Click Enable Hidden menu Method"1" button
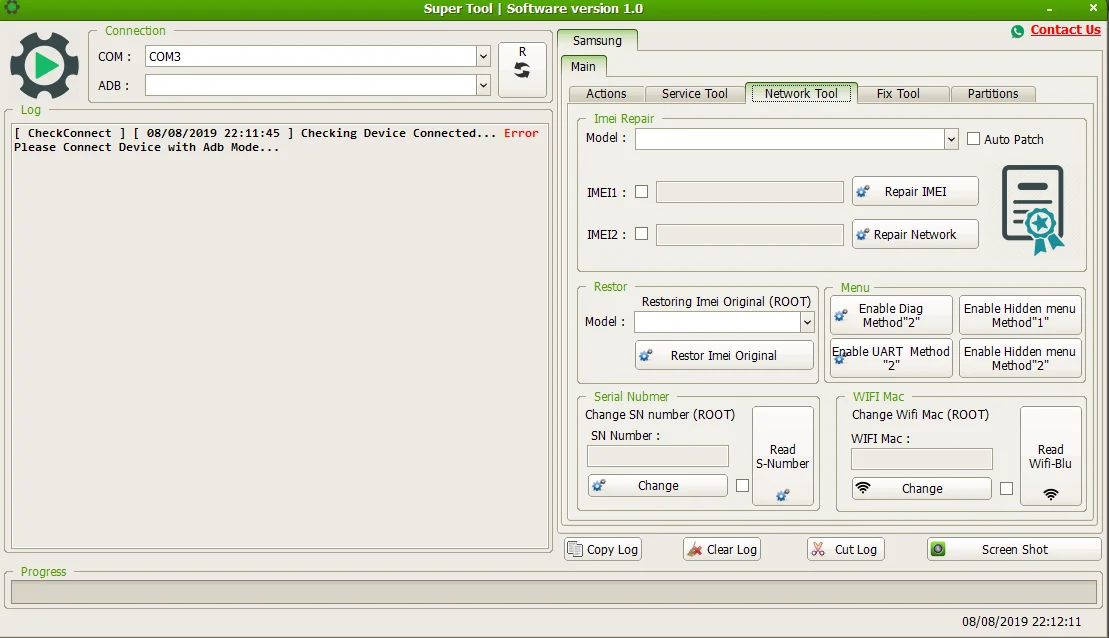Image resolution: width=1109 pixels, height=638 pixels. 1020,315
